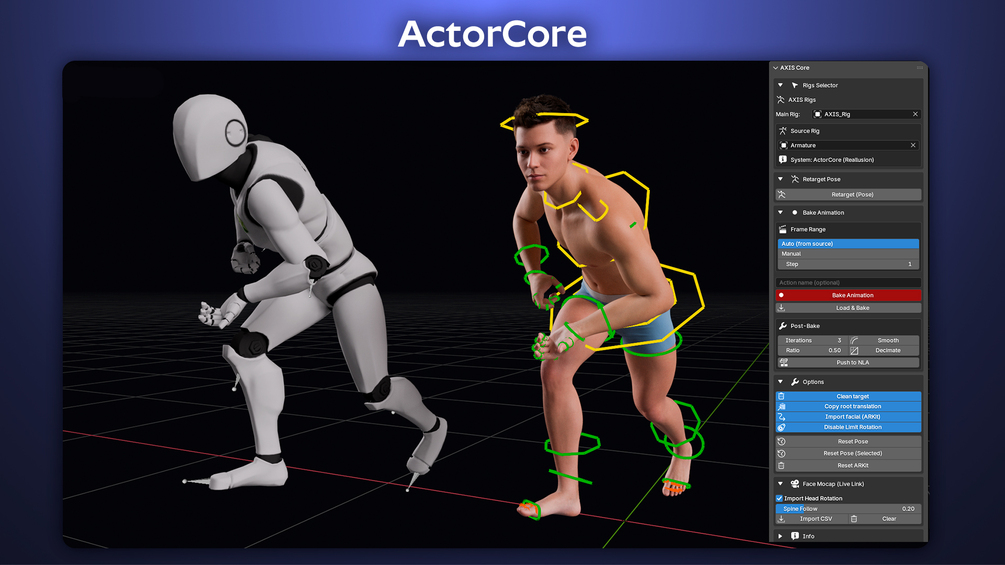
Task: Click the text System: ActorCore (Reallusion)
Action: tap(832, 160)
